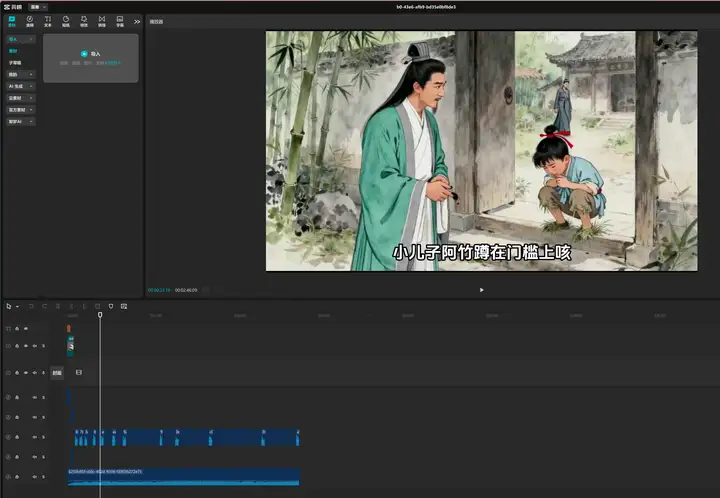Click the Undo icon in timeline toolbar
Image resolution: width=720 pixels, height=498 pixels.
click(x=31, y=306)
